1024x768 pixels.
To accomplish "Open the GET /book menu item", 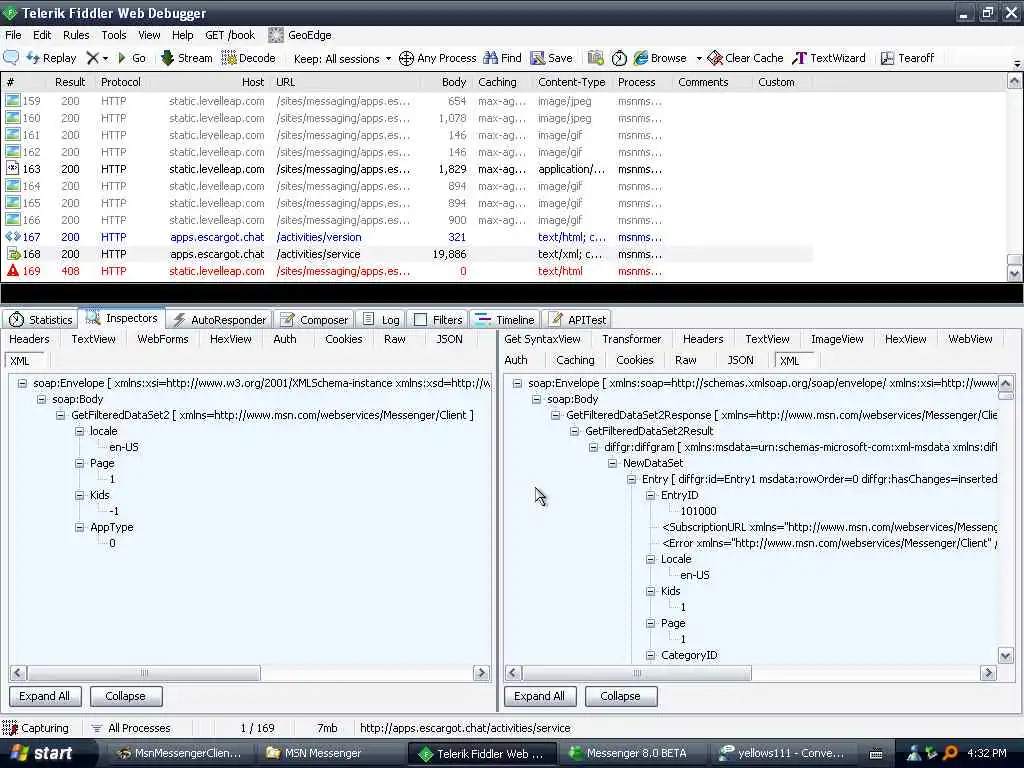I will click(230, 35).
